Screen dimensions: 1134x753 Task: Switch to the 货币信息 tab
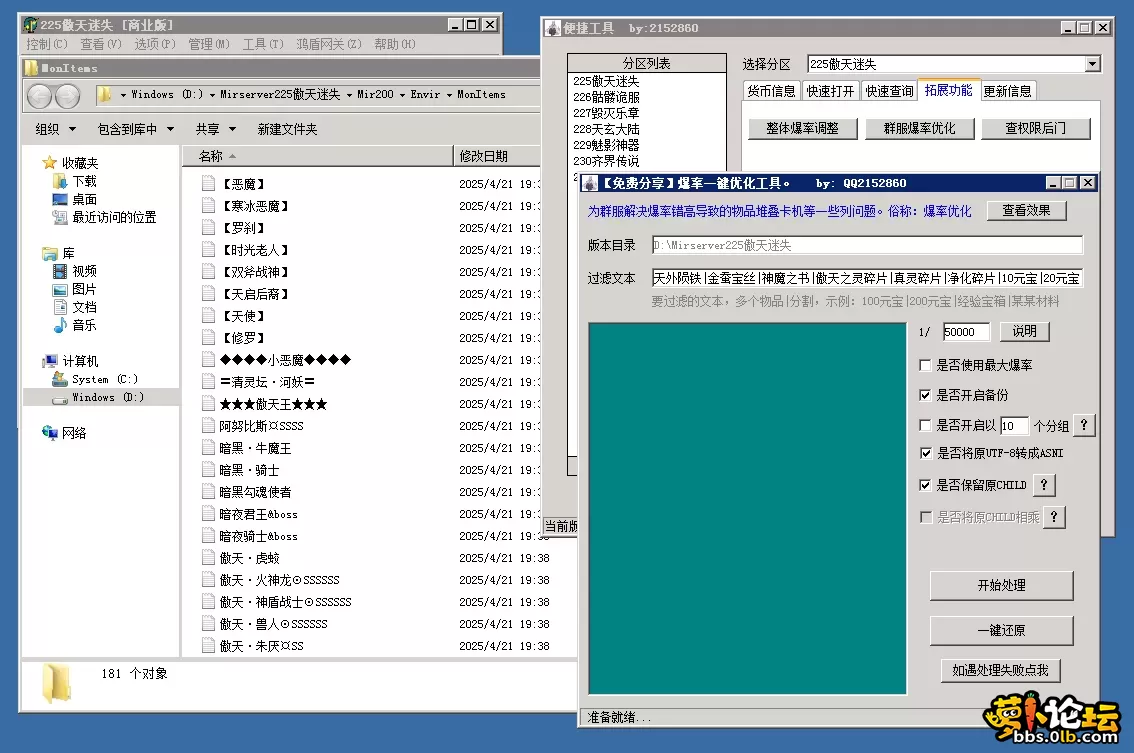point(771,91)
